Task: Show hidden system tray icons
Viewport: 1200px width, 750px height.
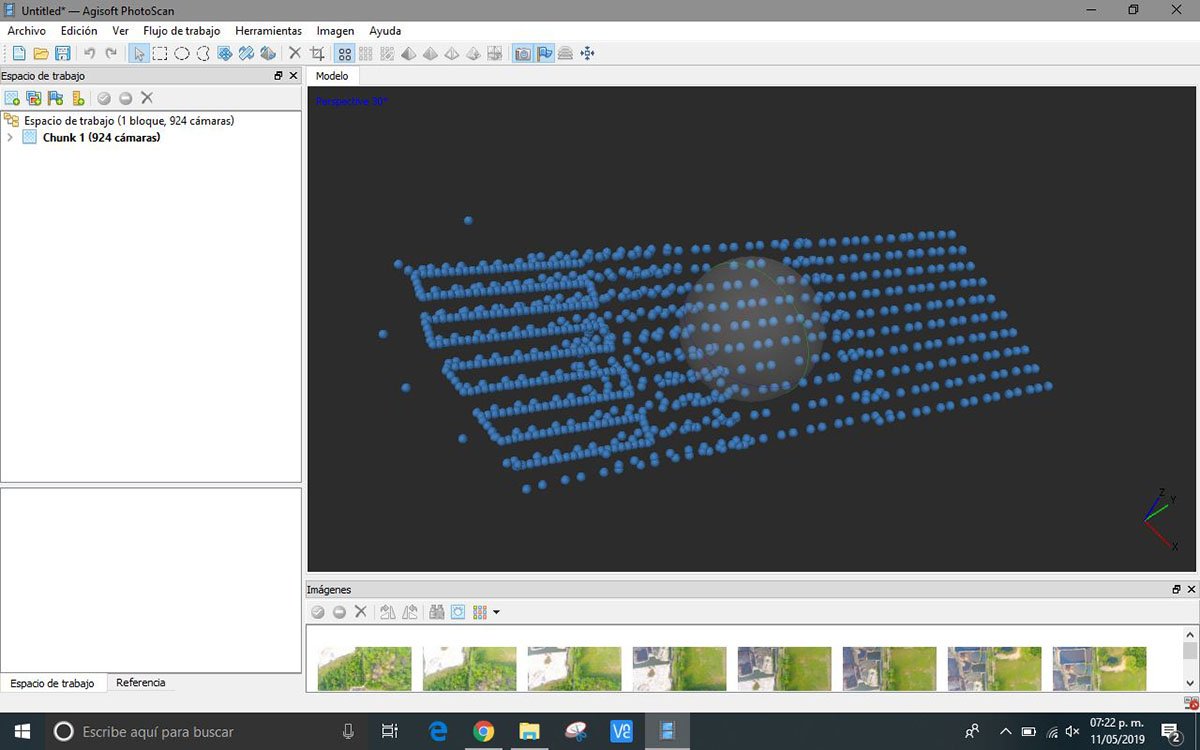Action: pos(1005,732)
